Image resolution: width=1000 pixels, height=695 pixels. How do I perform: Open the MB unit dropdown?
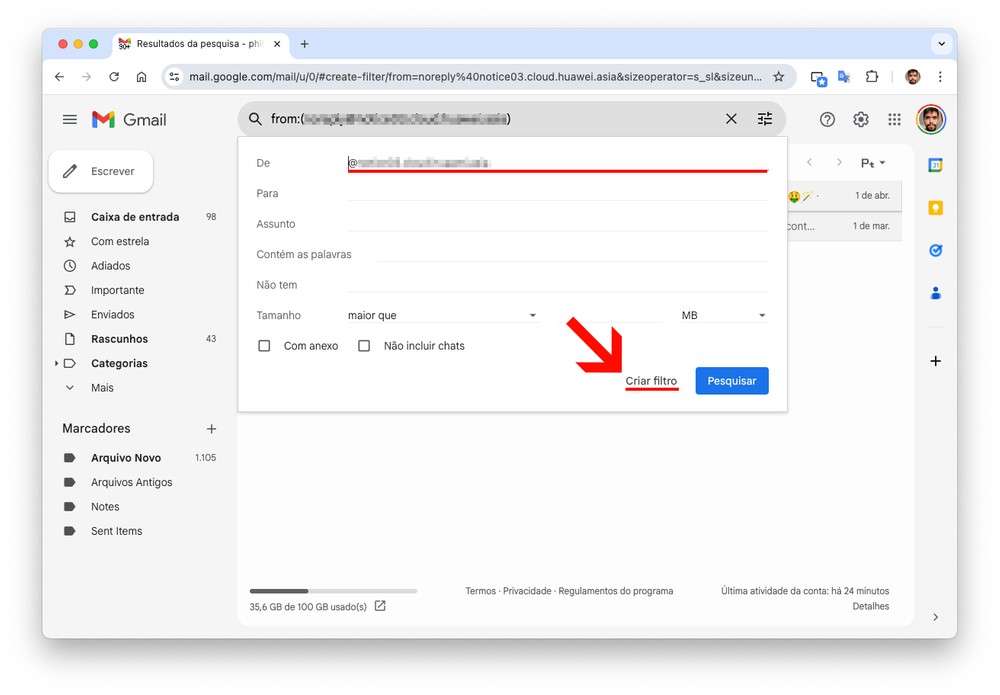click(x=723, y=316)
